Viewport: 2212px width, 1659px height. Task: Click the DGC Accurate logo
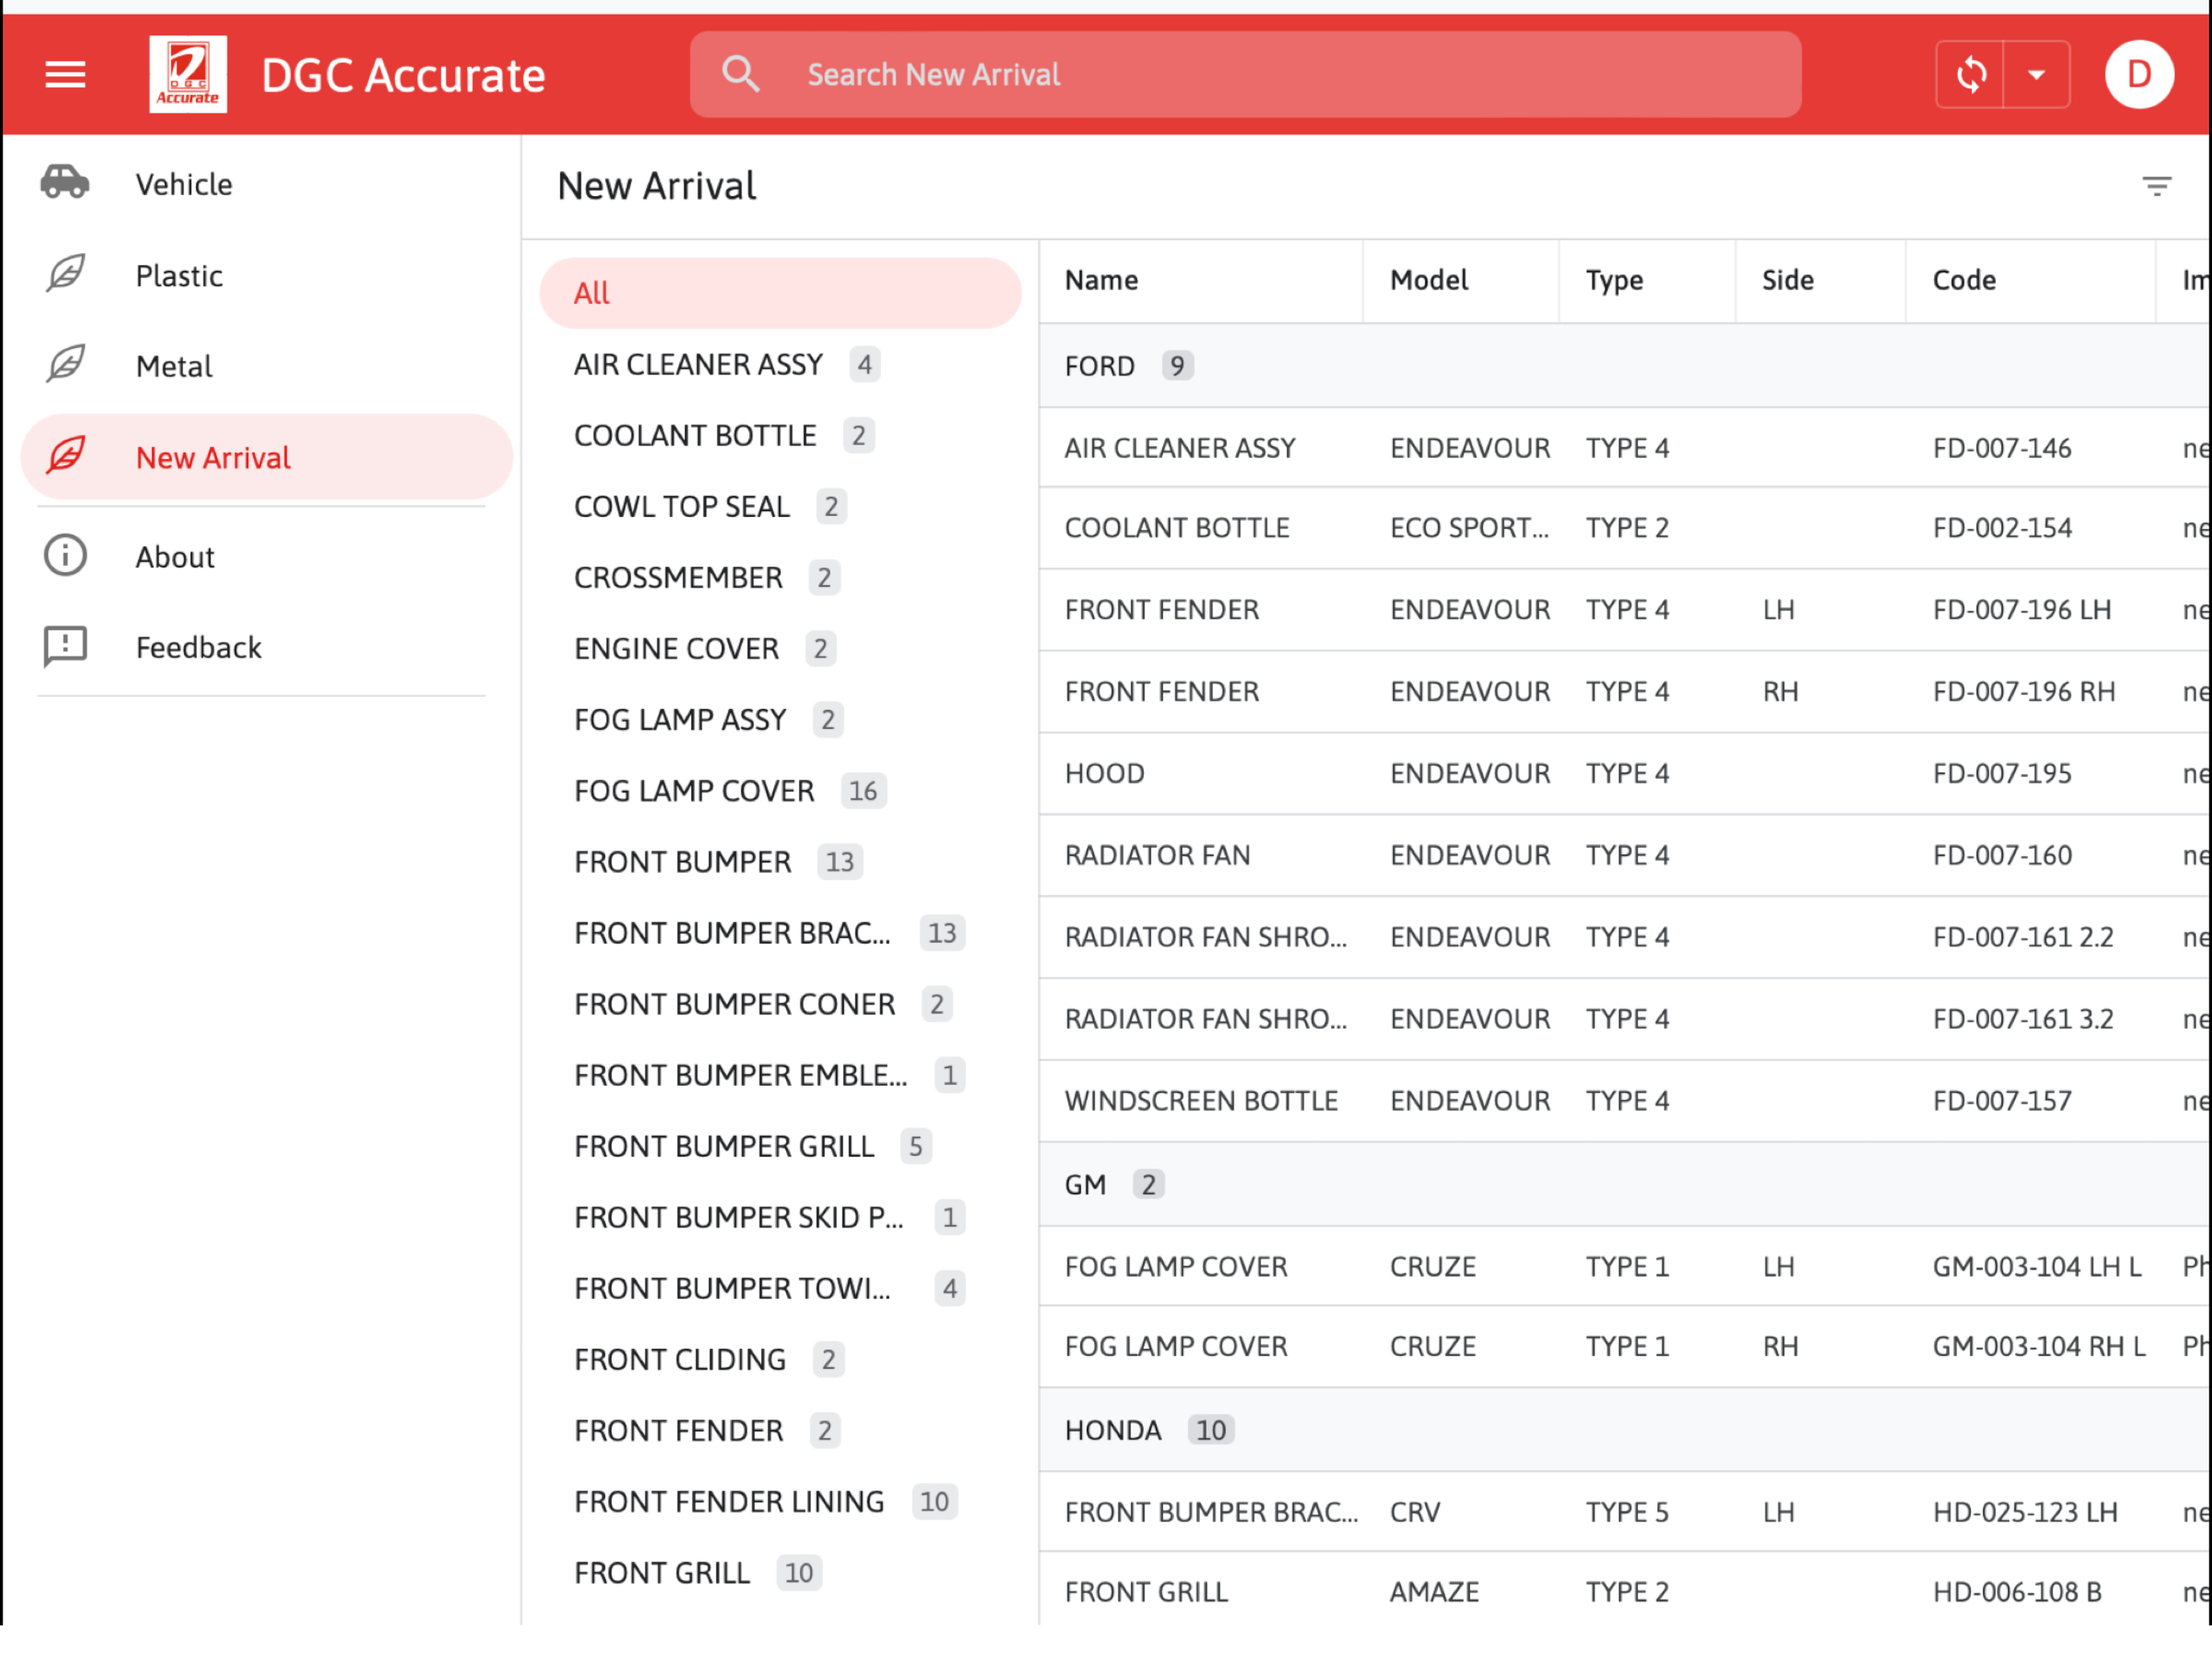(188, 74)
